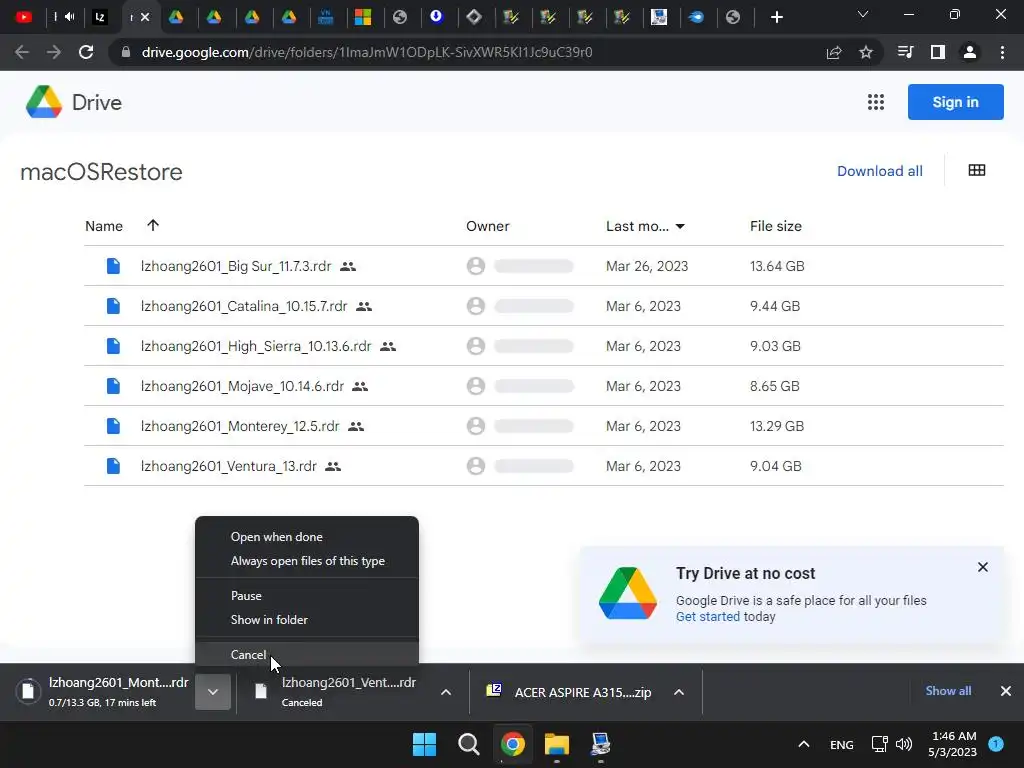This screenshot has width=1024, height=768.
Task: Switch to grid view layout icon
Action: [x=976, y=170]
